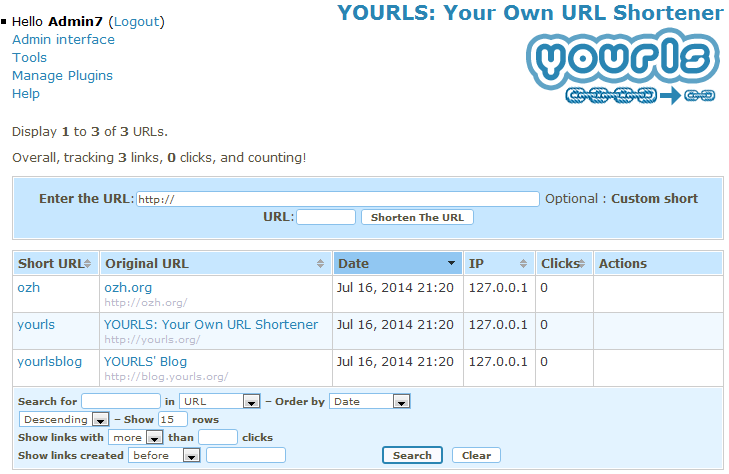729x474 pixels.
Task: Focus the Search for text field
Action: pyautogui.click(x=121, y=401)
